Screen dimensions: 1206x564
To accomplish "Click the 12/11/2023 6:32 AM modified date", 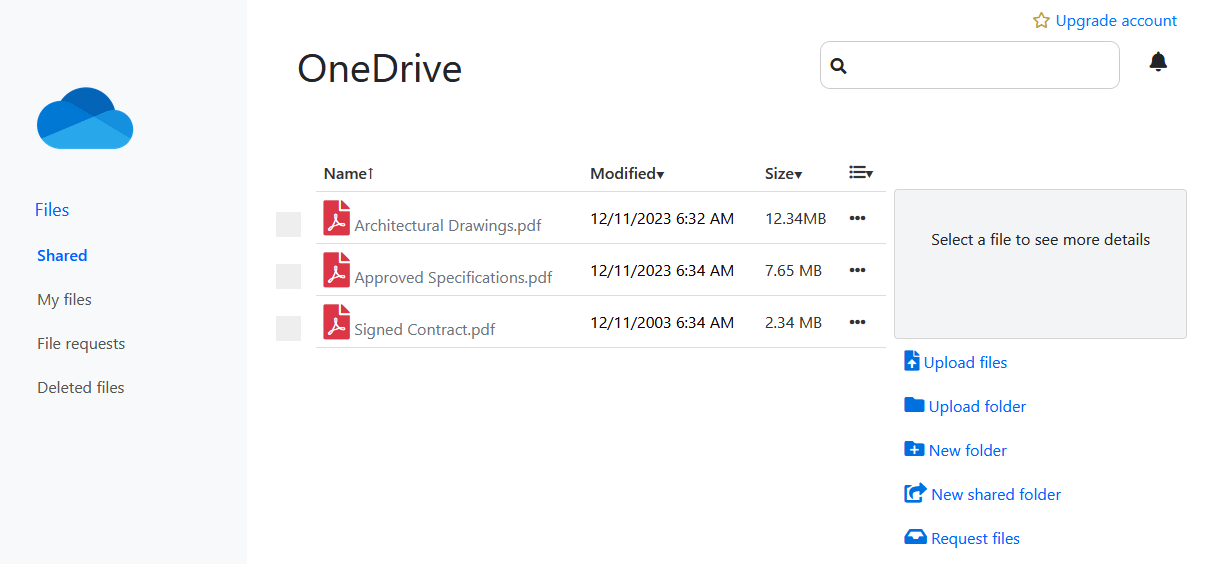I will [x=662, y=218].
